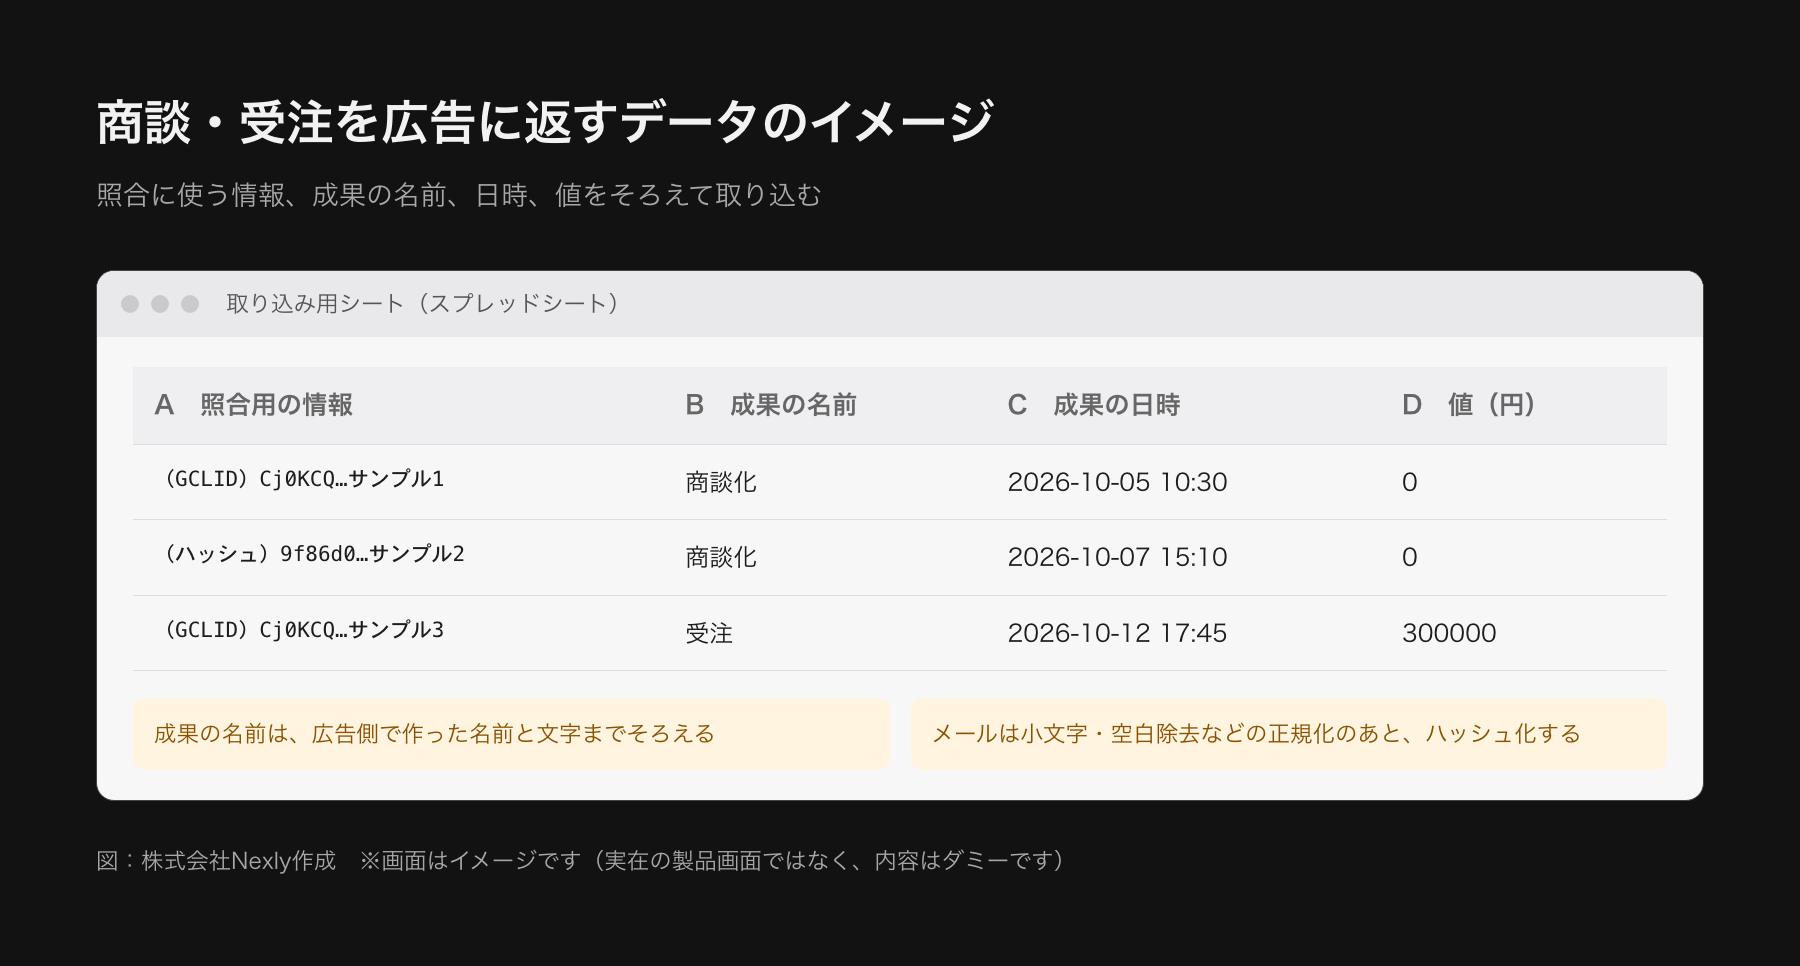Click cell (GCLID) Cj0KCQ…サンプル1

point(304,479)
